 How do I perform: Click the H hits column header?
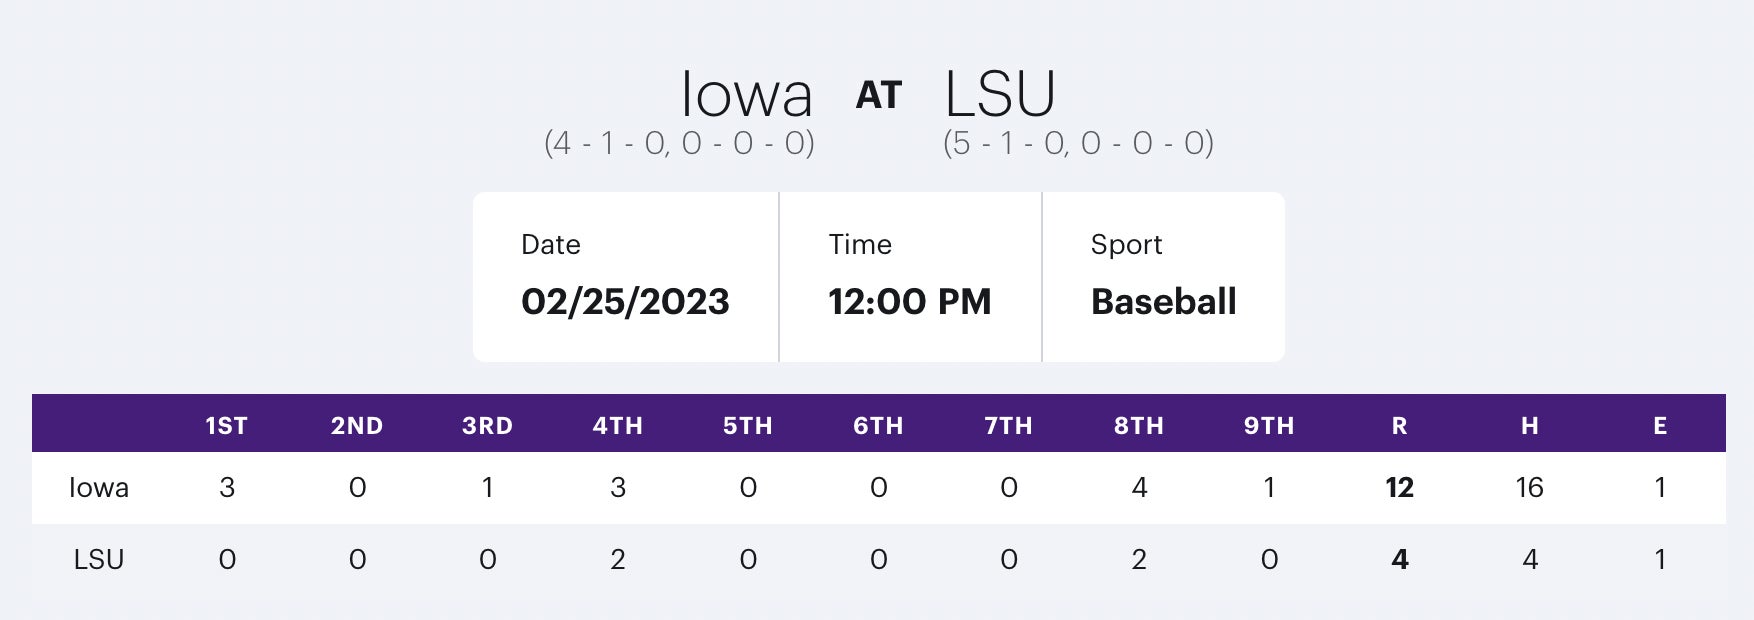click(x=1529, y=426)
